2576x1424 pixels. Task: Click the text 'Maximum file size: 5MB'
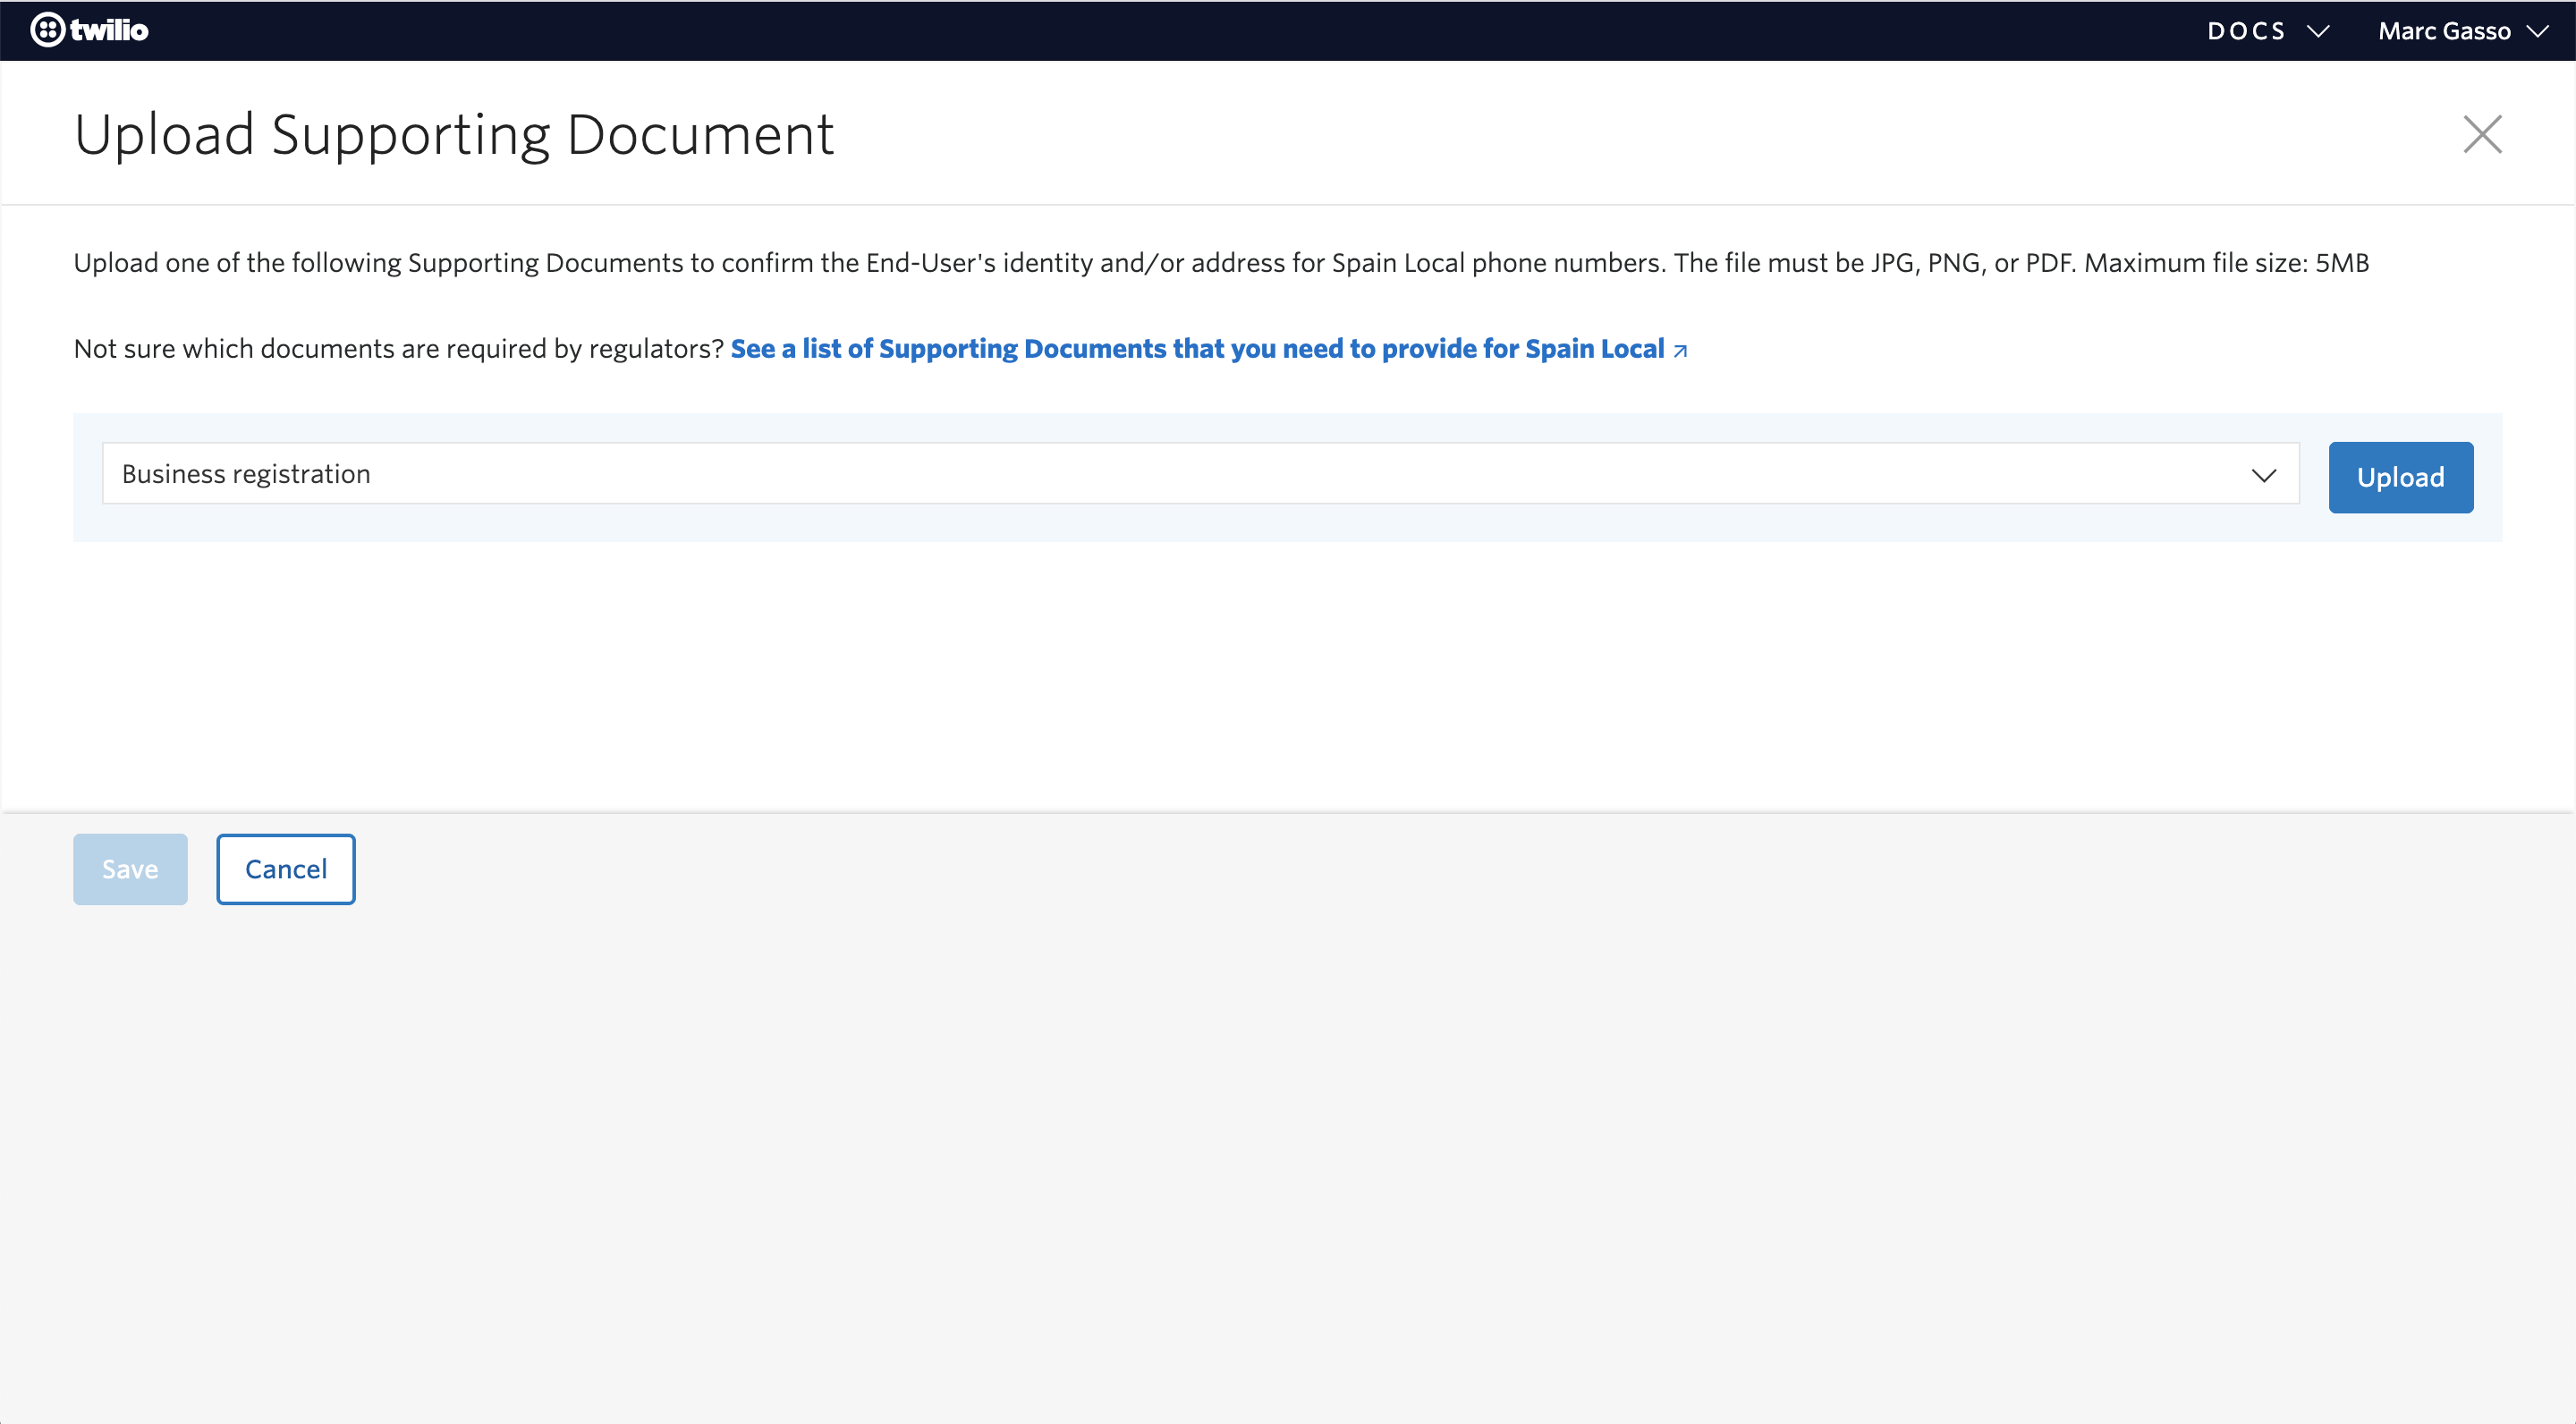2226,263
